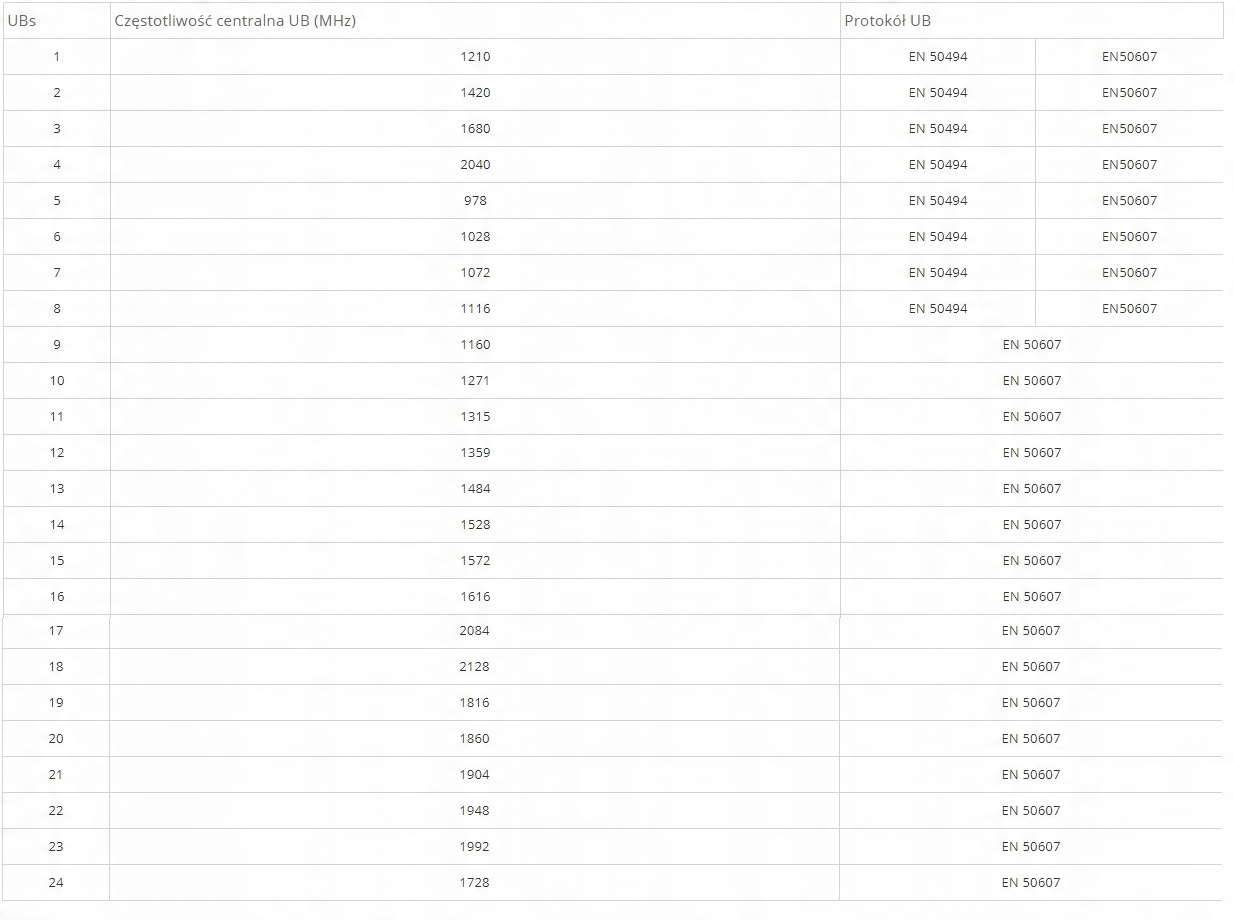The height and width of the screenshot is (920, 1234).
Task: Click the 1420 frequency value
Action: click(x=475, y=93)
